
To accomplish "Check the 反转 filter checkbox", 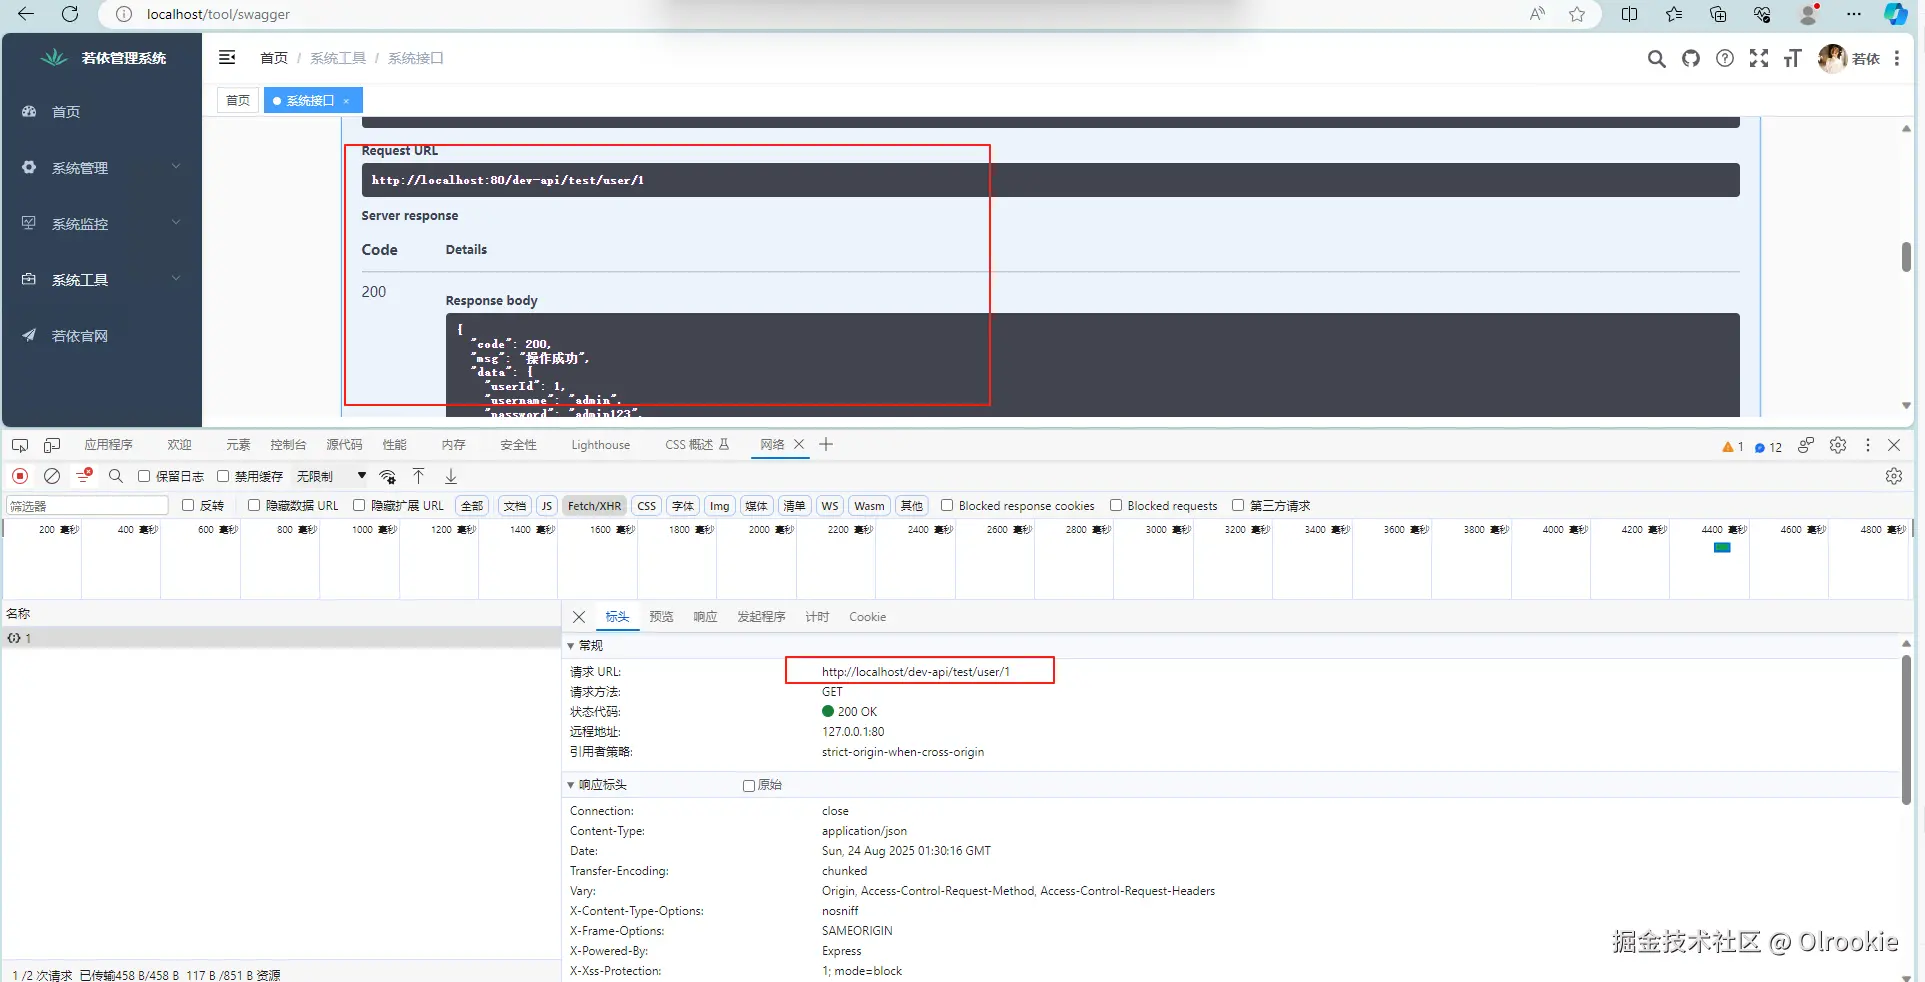I will [x=188, y=505].
